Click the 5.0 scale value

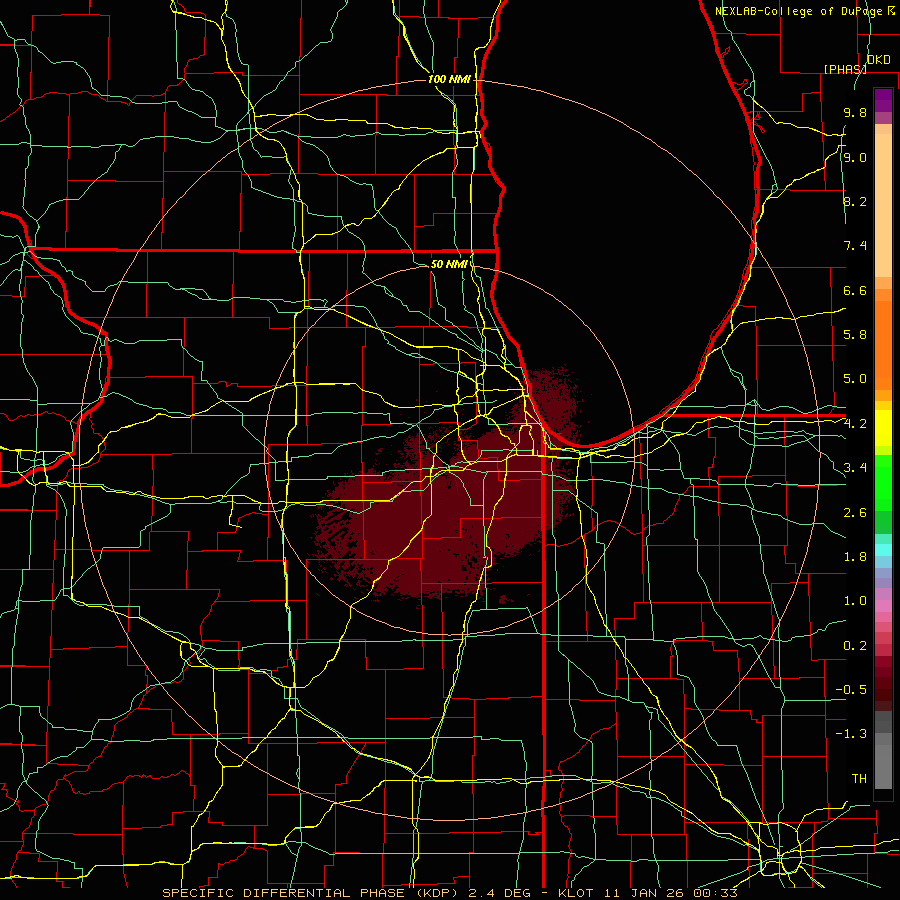[x=855, y=379]
